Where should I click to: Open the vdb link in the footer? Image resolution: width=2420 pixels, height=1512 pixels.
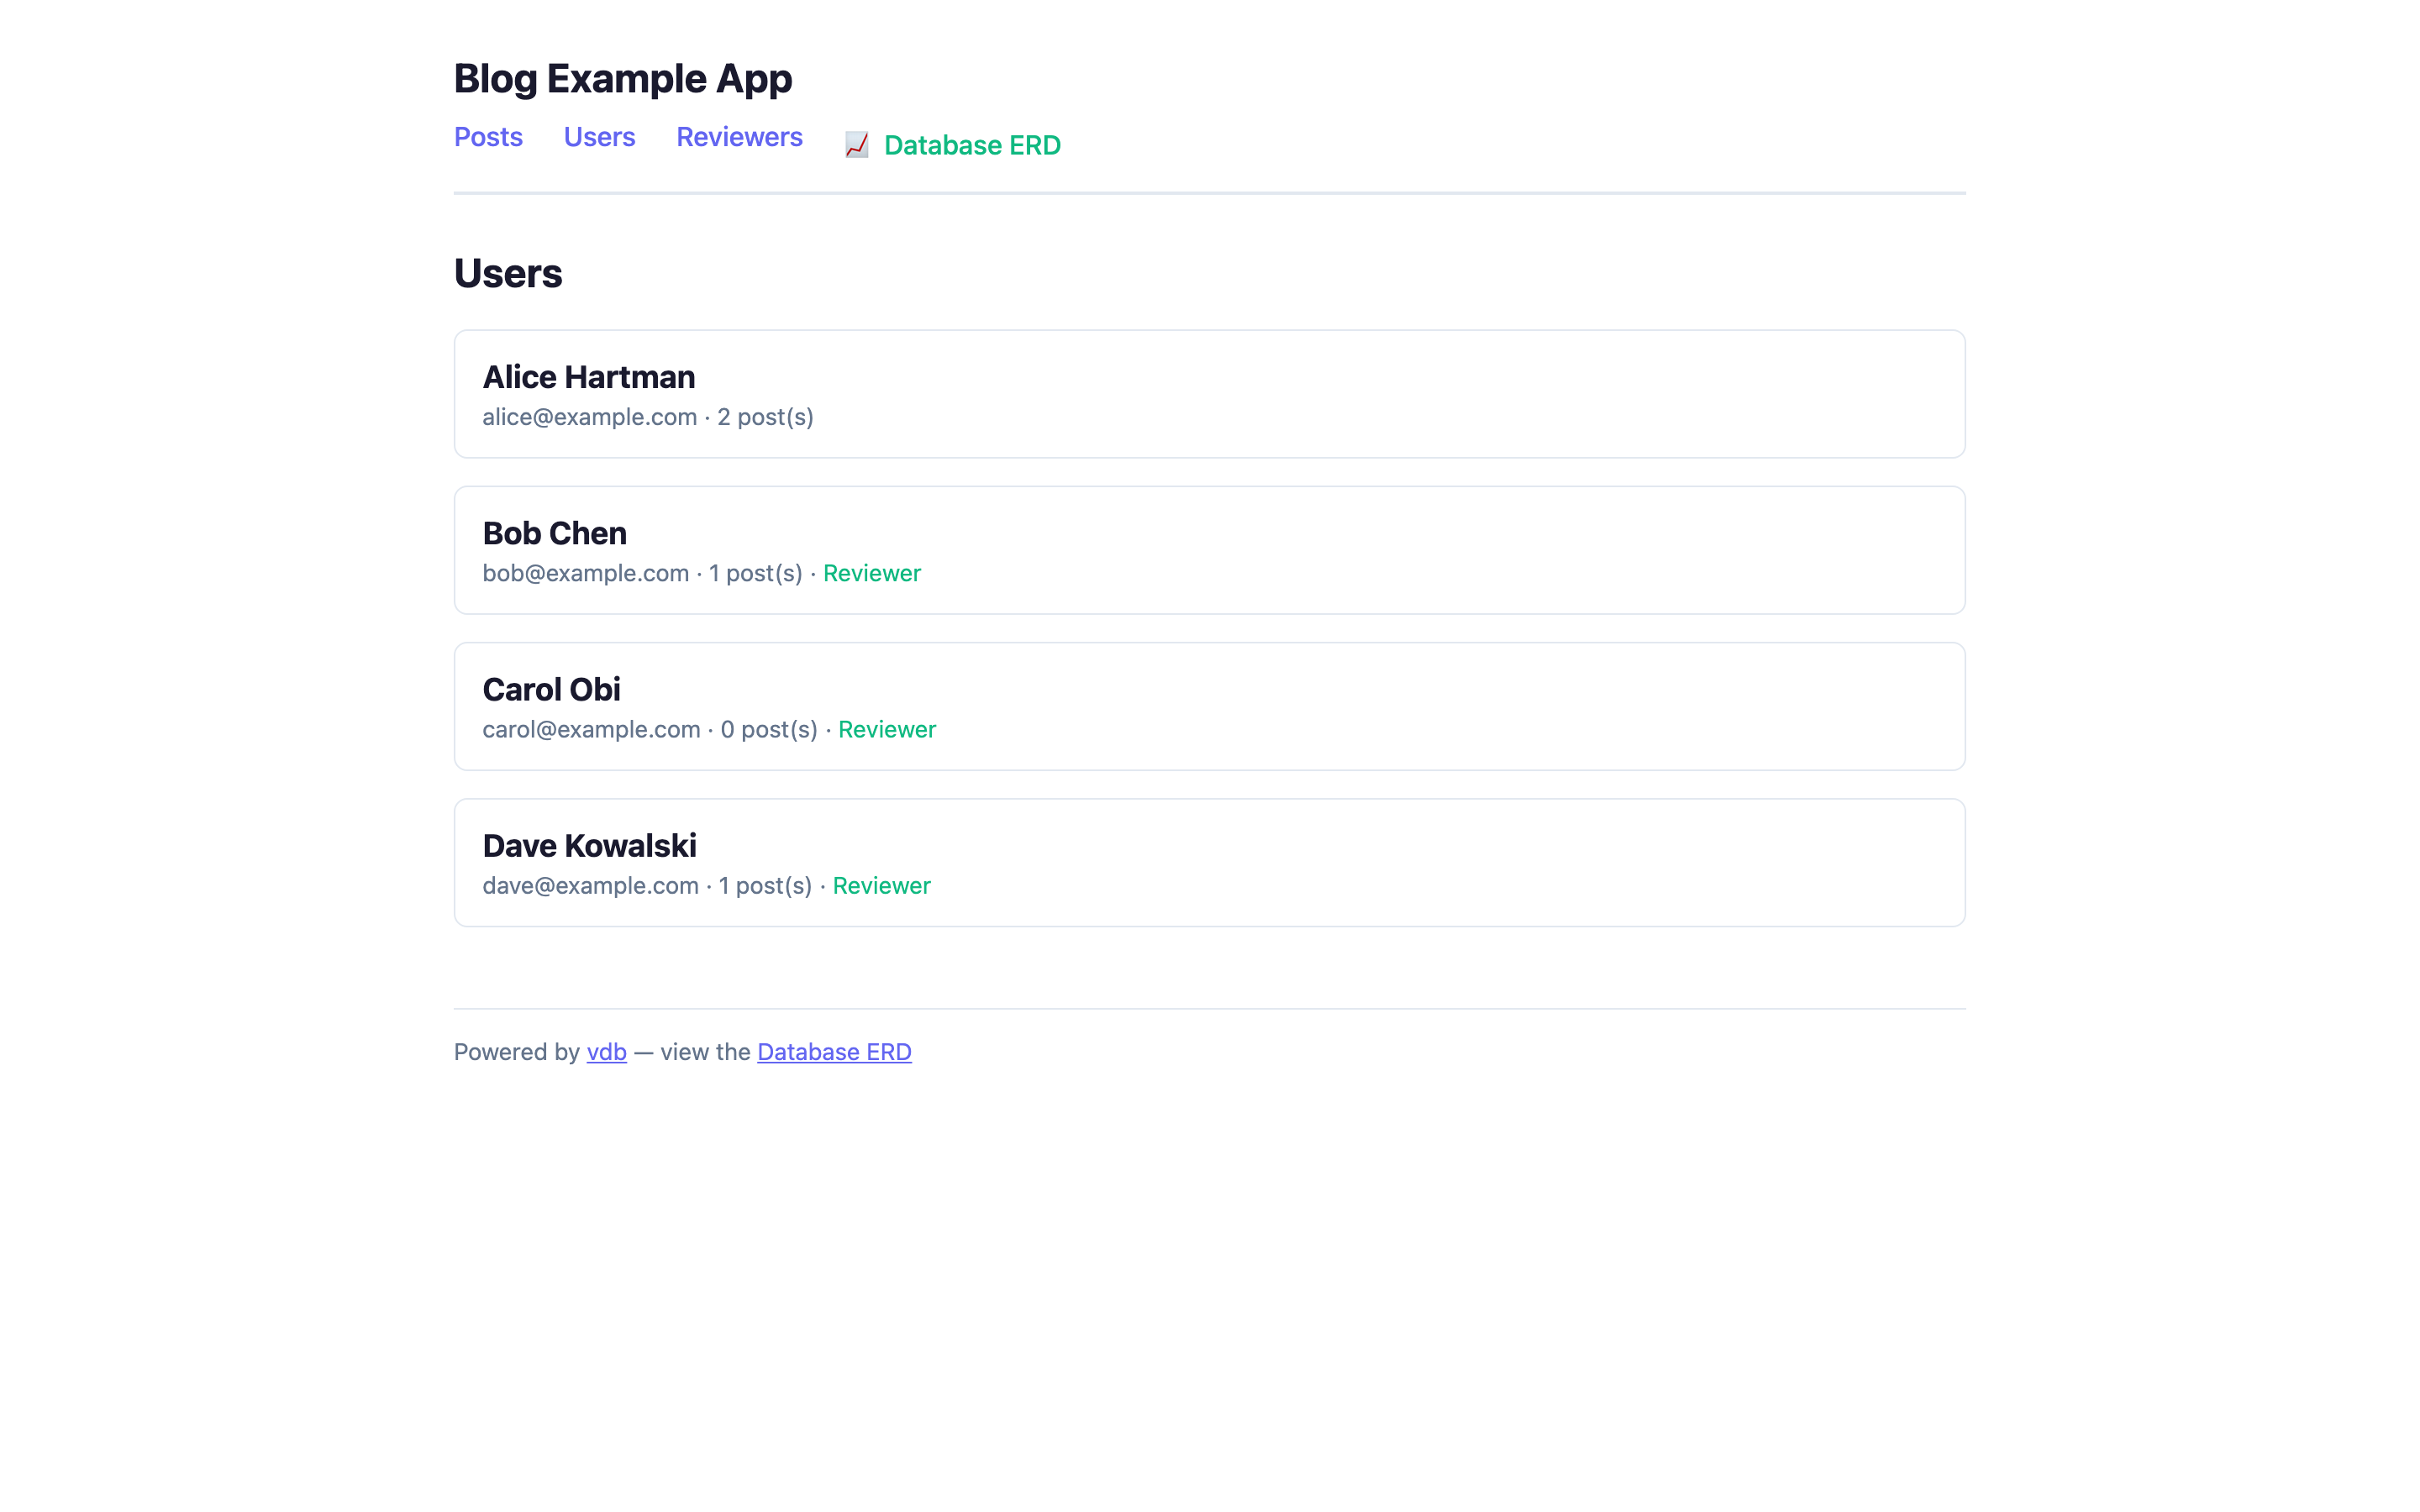[x=605, y=1052]
